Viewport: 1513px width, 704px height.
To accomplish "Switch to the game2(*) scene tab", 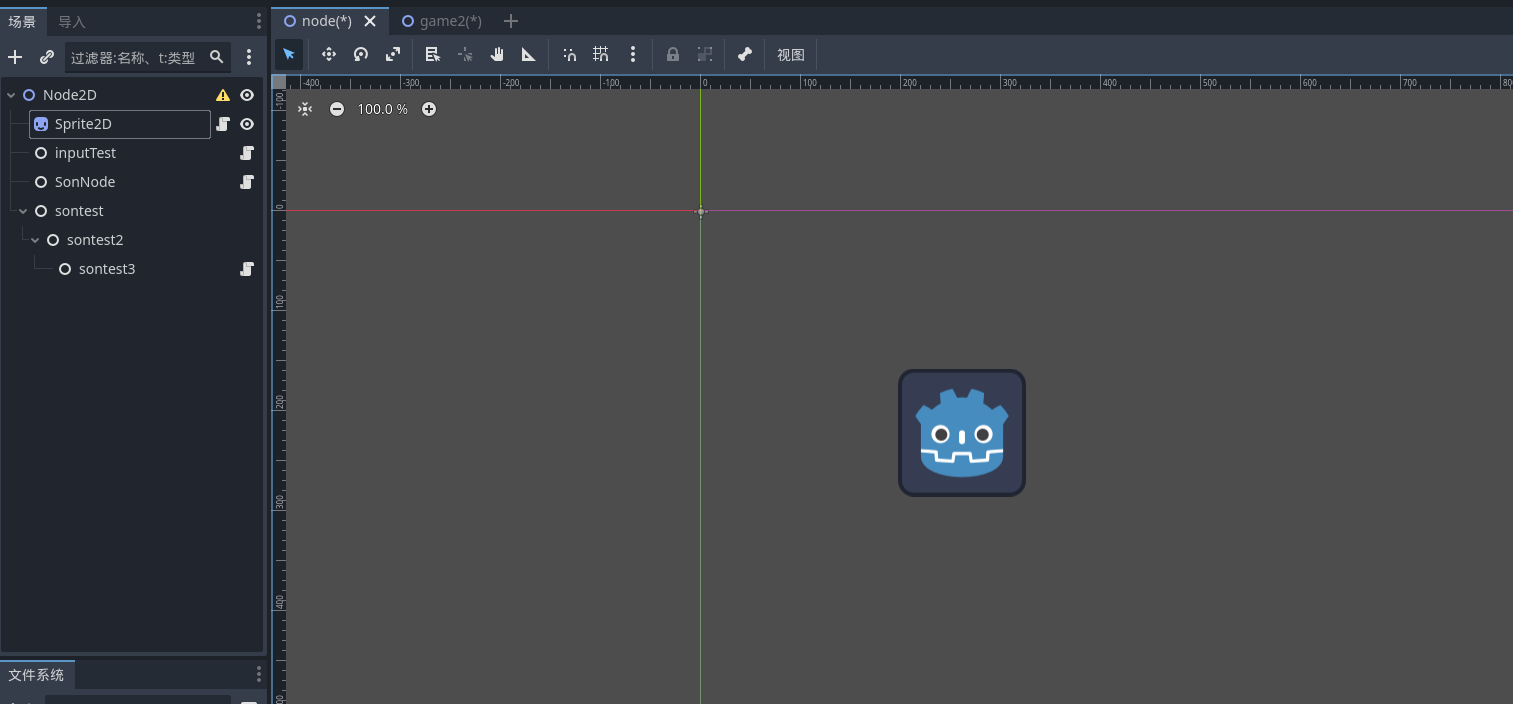I will pos(441,21).
